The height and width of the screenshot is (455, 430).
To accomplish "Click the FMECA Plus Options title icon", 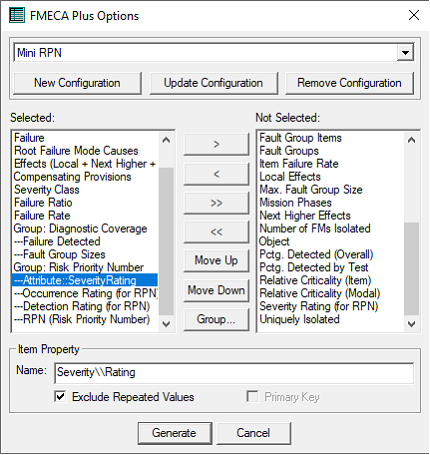I will click(x=17, y=15).
